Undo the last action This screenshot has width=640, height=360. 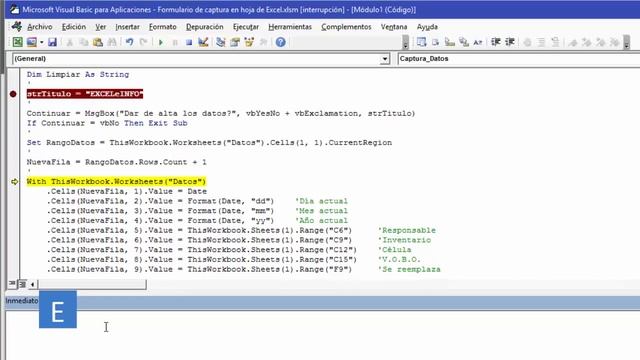129,42
